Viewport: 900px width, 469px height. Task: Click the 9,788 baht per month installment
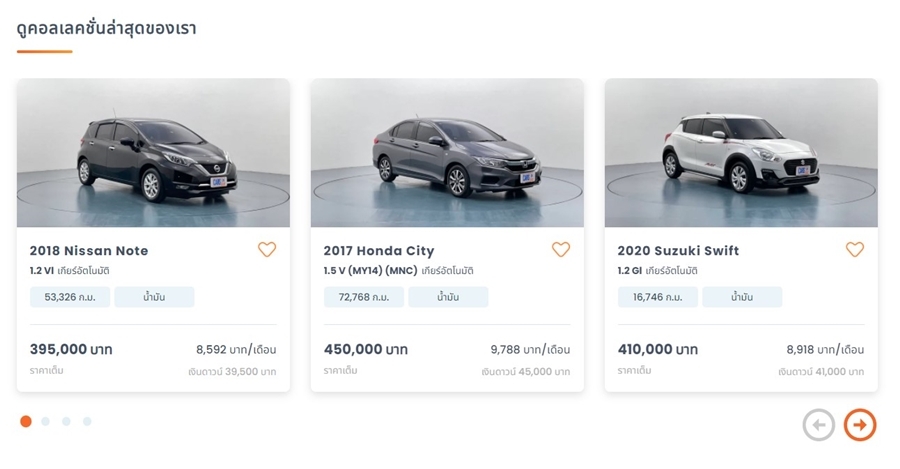(530, 350)
